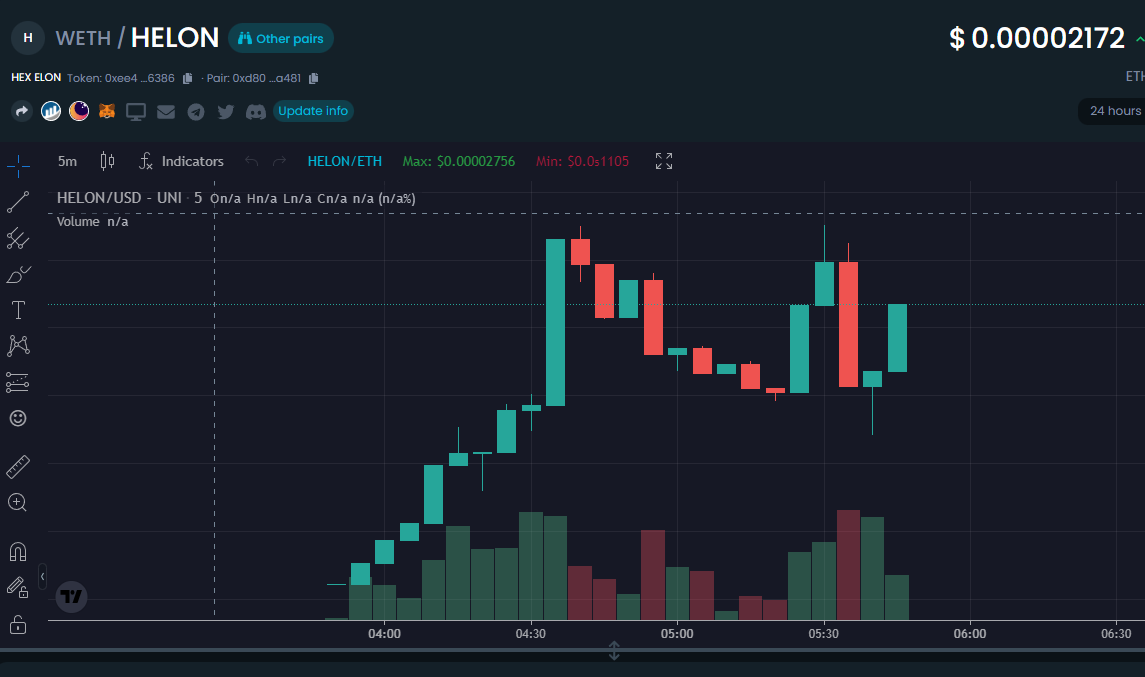Enter fullscreen chart mode
The height and width of the screenshot is (677, 1145).
pyautogui.click(x=664, y=161)
